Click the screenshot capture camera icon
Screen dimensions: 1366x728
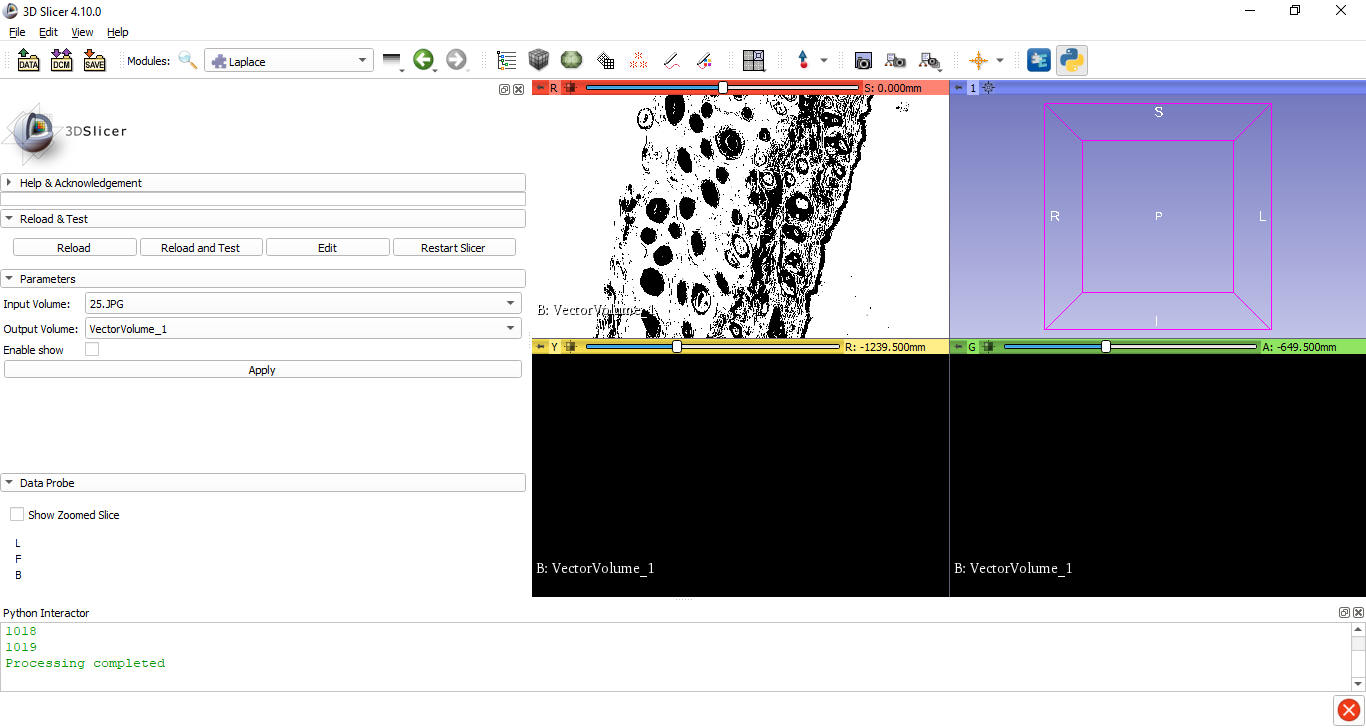pos(863,61)
